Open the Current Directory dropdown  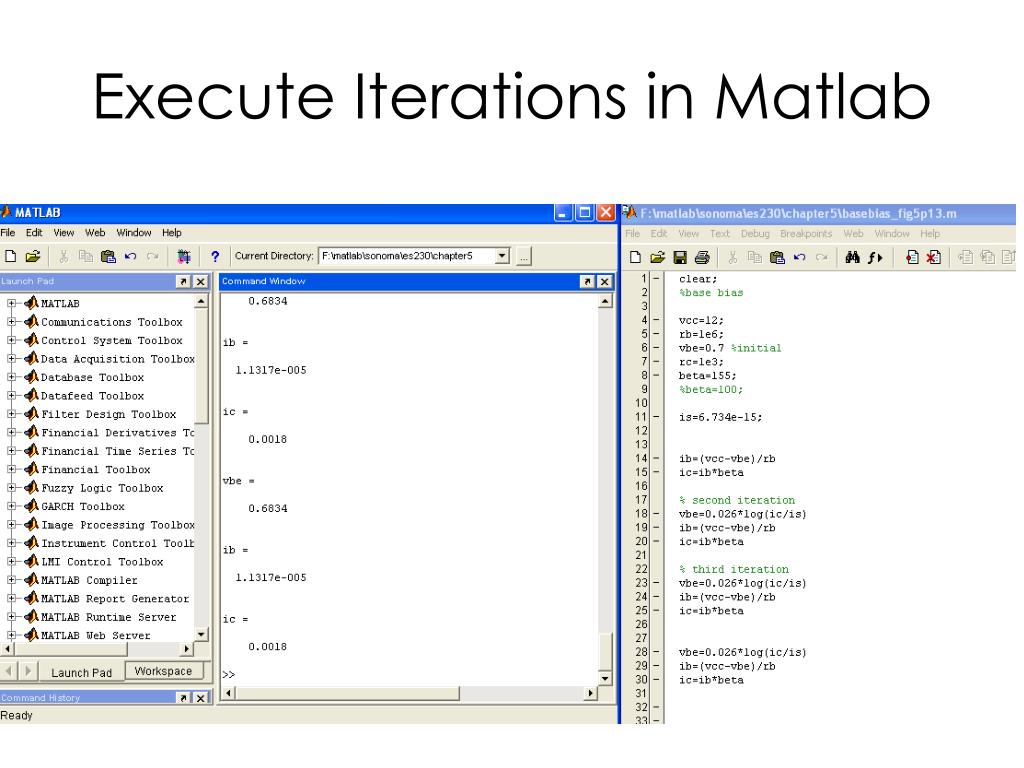click(x=502, y=256)
